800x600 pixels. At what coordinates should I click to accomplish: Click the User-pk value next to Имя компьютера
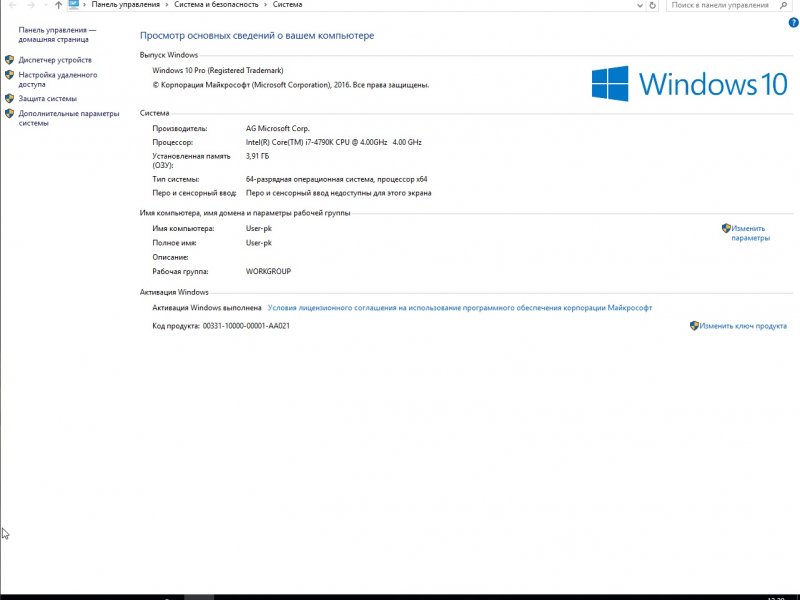259,229
